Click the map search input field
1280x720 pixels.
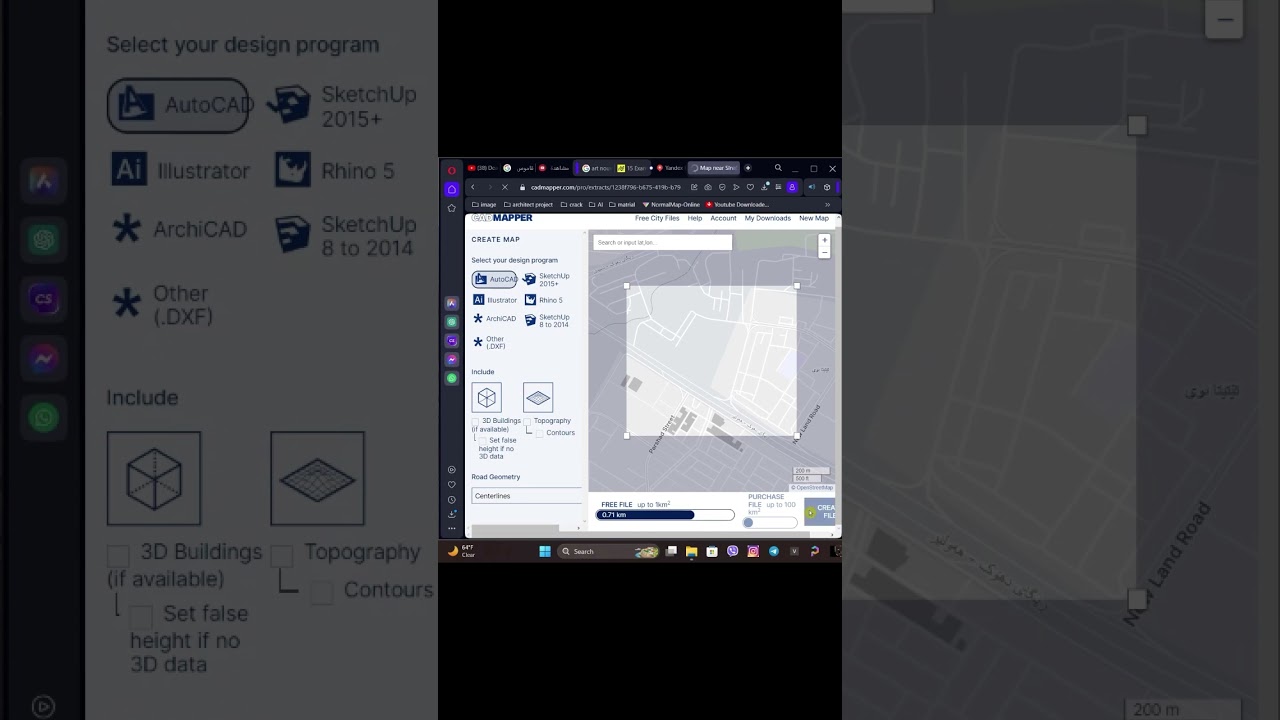[663, 242]
